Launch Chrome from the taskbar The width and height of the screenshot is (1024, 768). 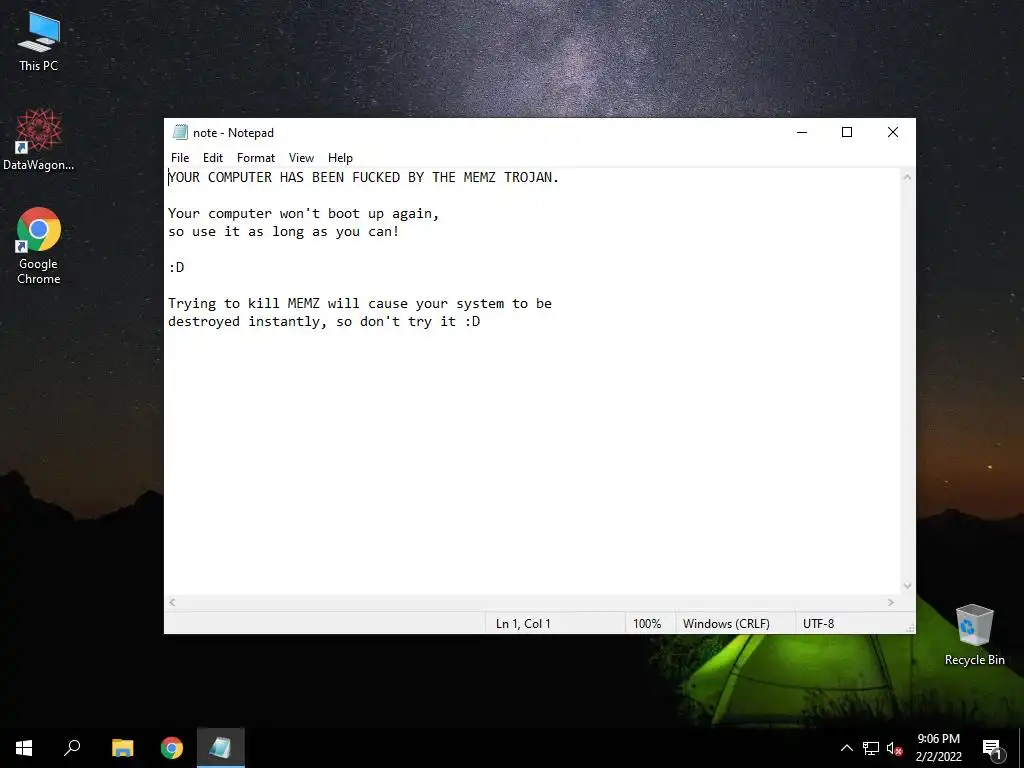point(172,748)
